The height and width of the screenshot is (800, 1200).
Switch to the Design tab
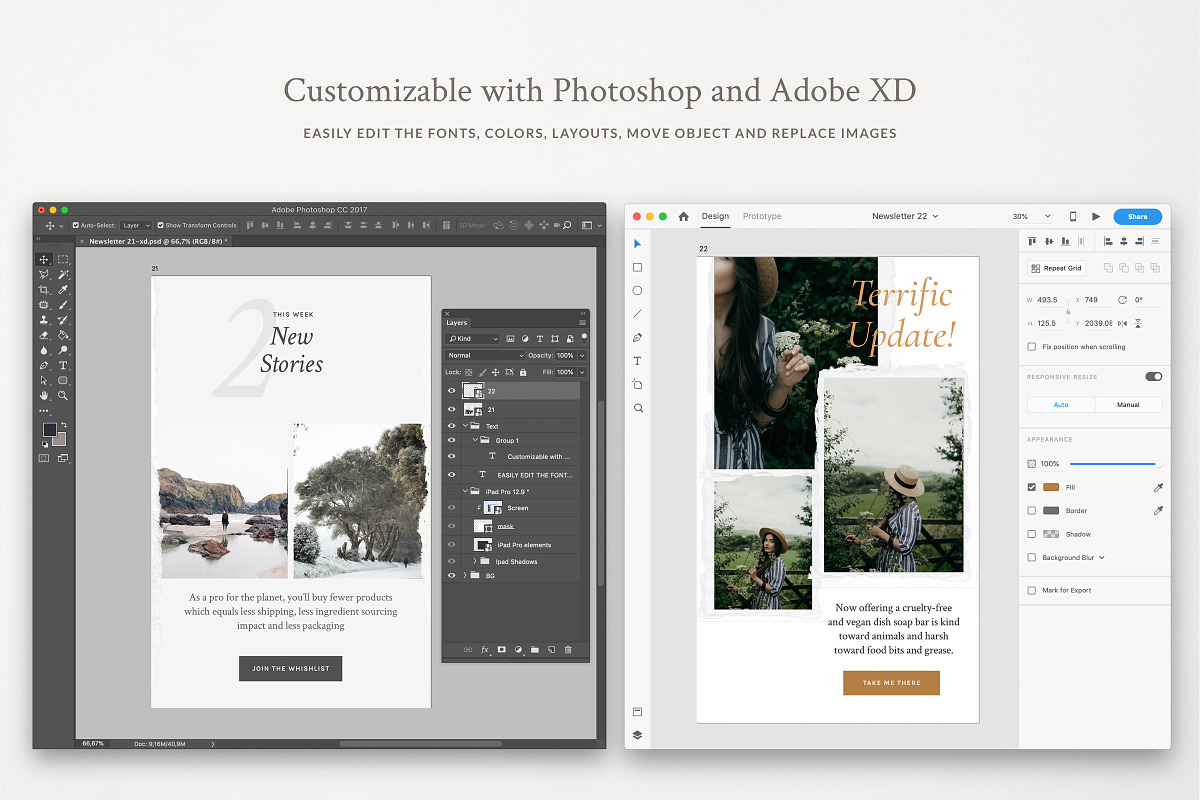[715, 216]
